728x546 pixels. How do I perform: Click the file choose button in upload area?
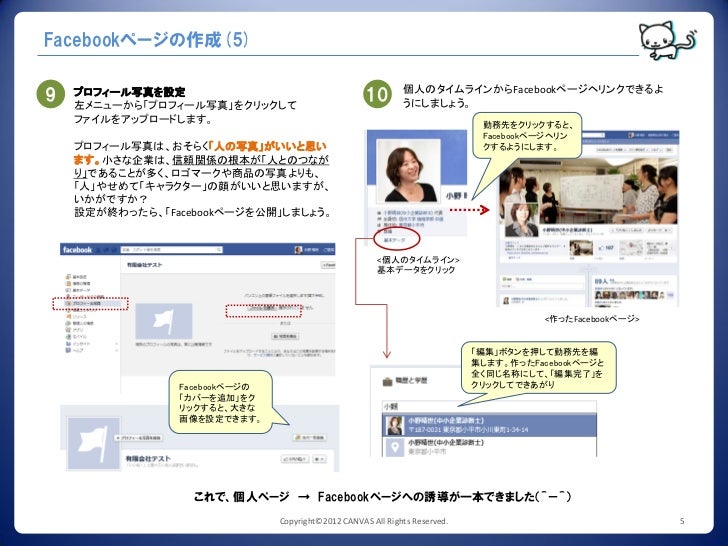point(261,308)
